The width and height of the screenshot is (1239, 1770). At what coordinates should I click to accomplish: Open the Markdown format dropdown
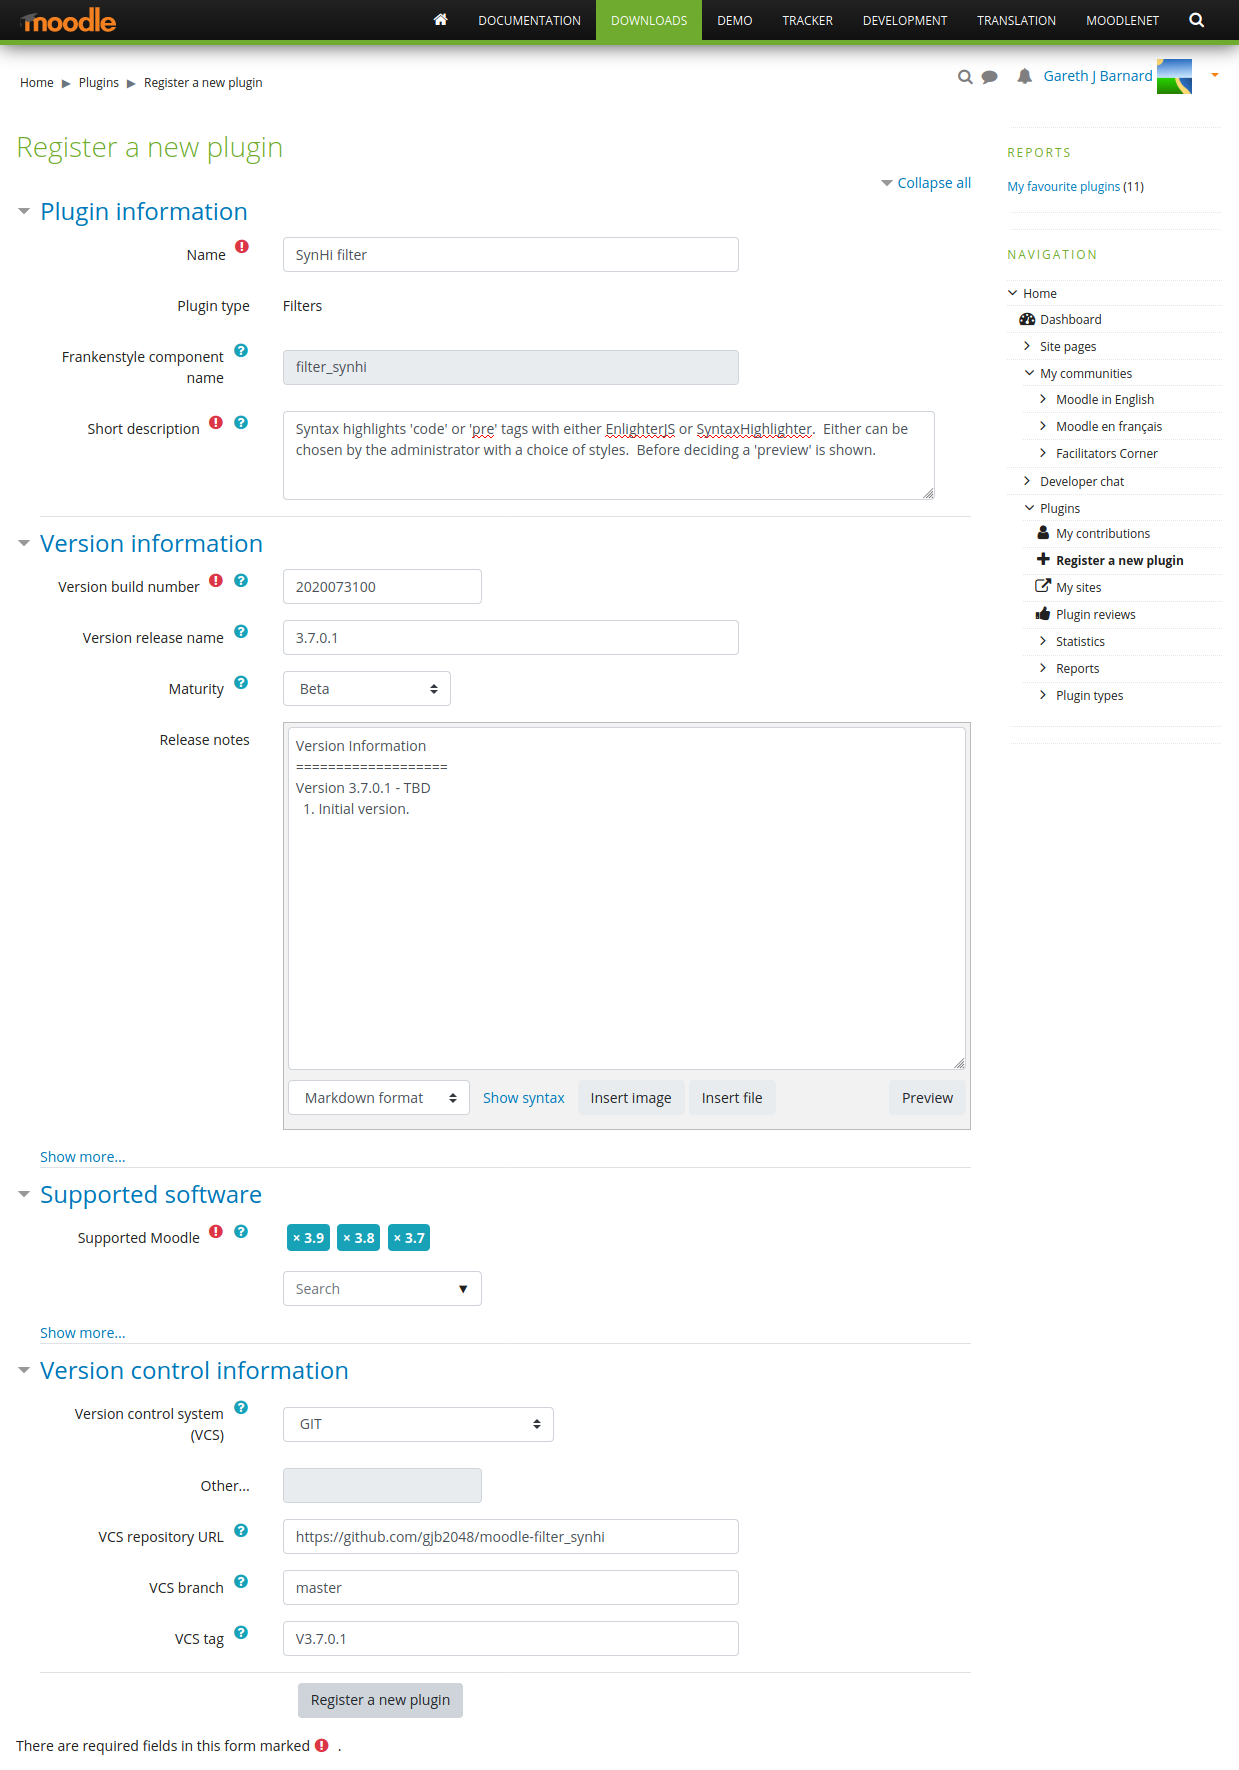(x=379, y=1098)
